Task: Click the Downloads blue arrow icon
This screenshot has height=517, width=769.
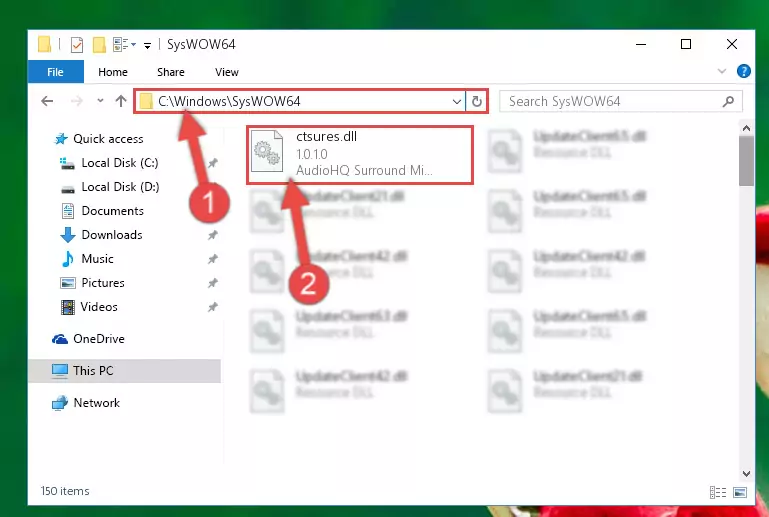Action: coord(68,235)
